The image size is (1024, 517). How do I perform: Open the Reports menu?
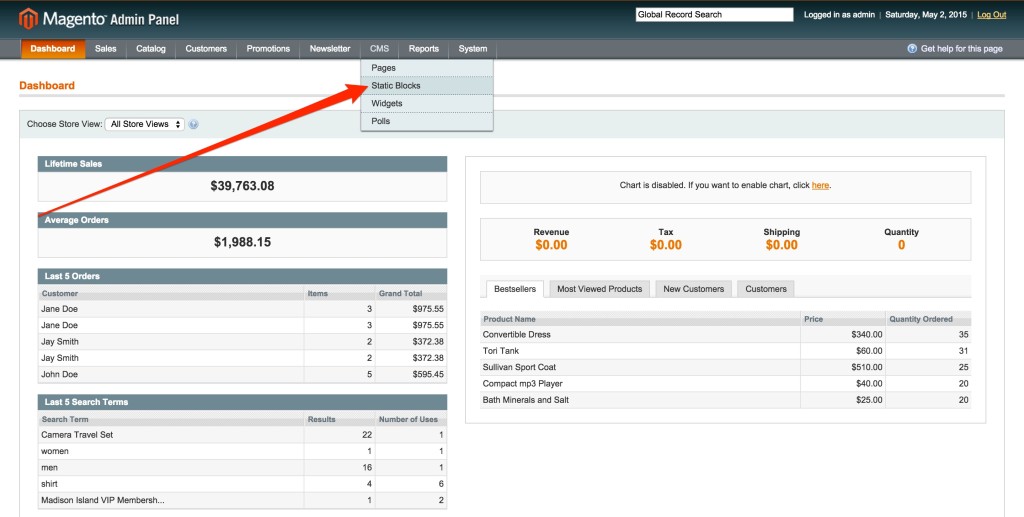click(424, 49)
